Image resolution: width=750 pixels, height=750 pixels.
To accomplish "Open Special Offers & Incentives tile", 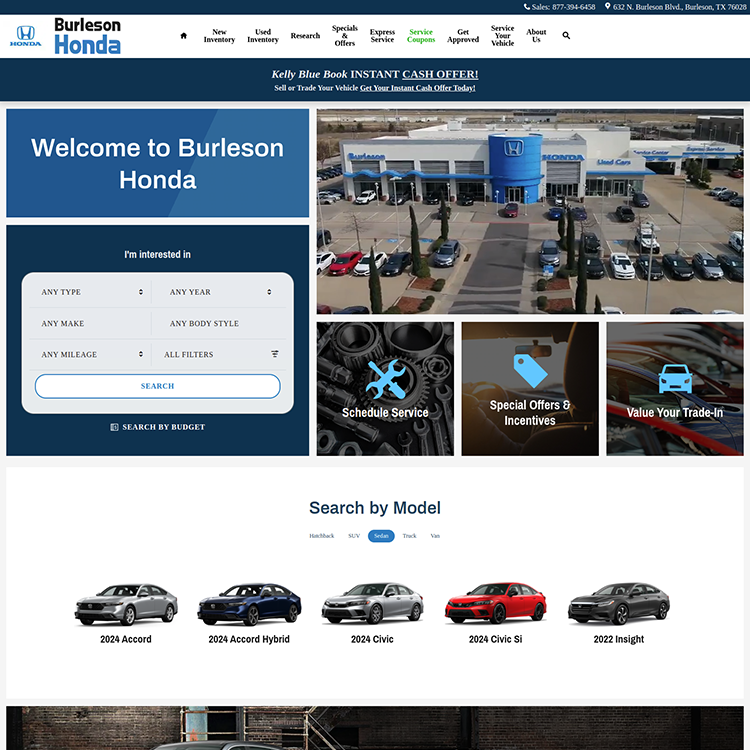I will [530, 388].
